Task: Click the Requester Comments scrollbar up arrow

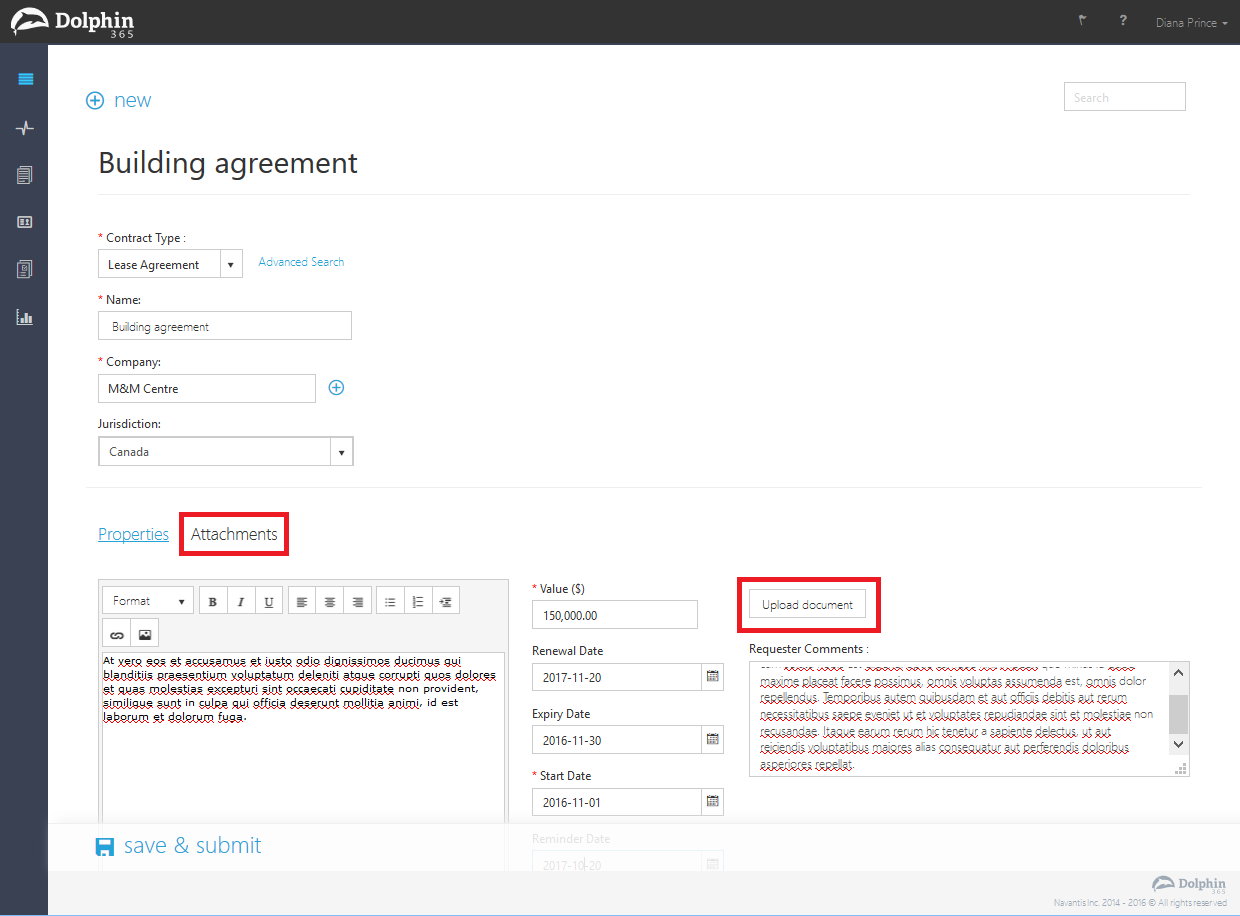Action: coord(1178,672)
